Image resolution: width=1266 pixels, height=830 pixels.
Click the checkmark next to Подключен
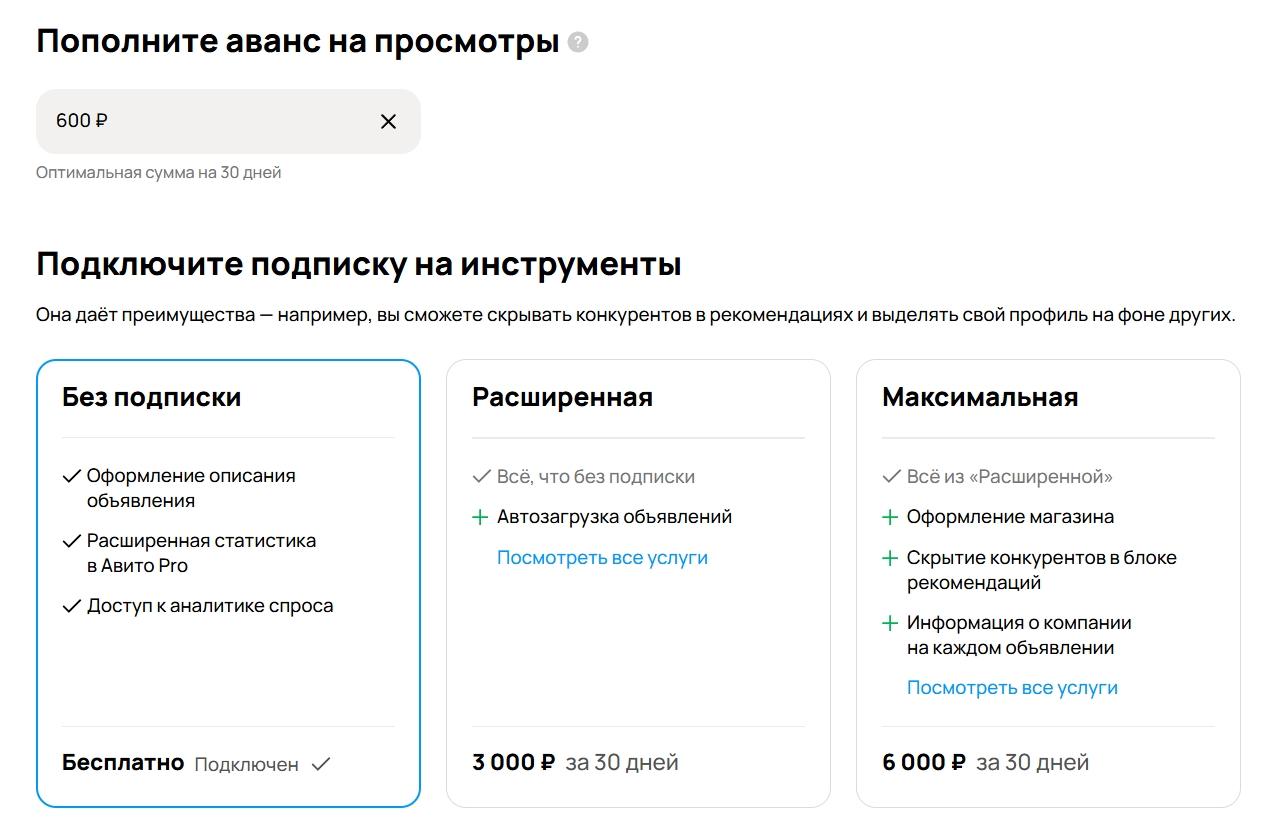tap(321, 764)
